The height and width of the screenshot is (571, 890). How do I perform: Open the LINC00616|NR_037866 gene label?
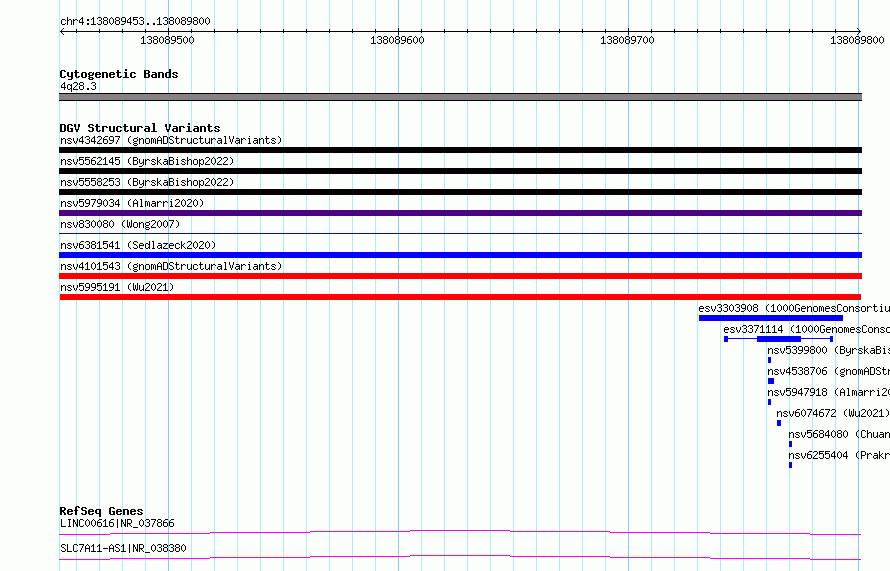click(x=117, y=523)
